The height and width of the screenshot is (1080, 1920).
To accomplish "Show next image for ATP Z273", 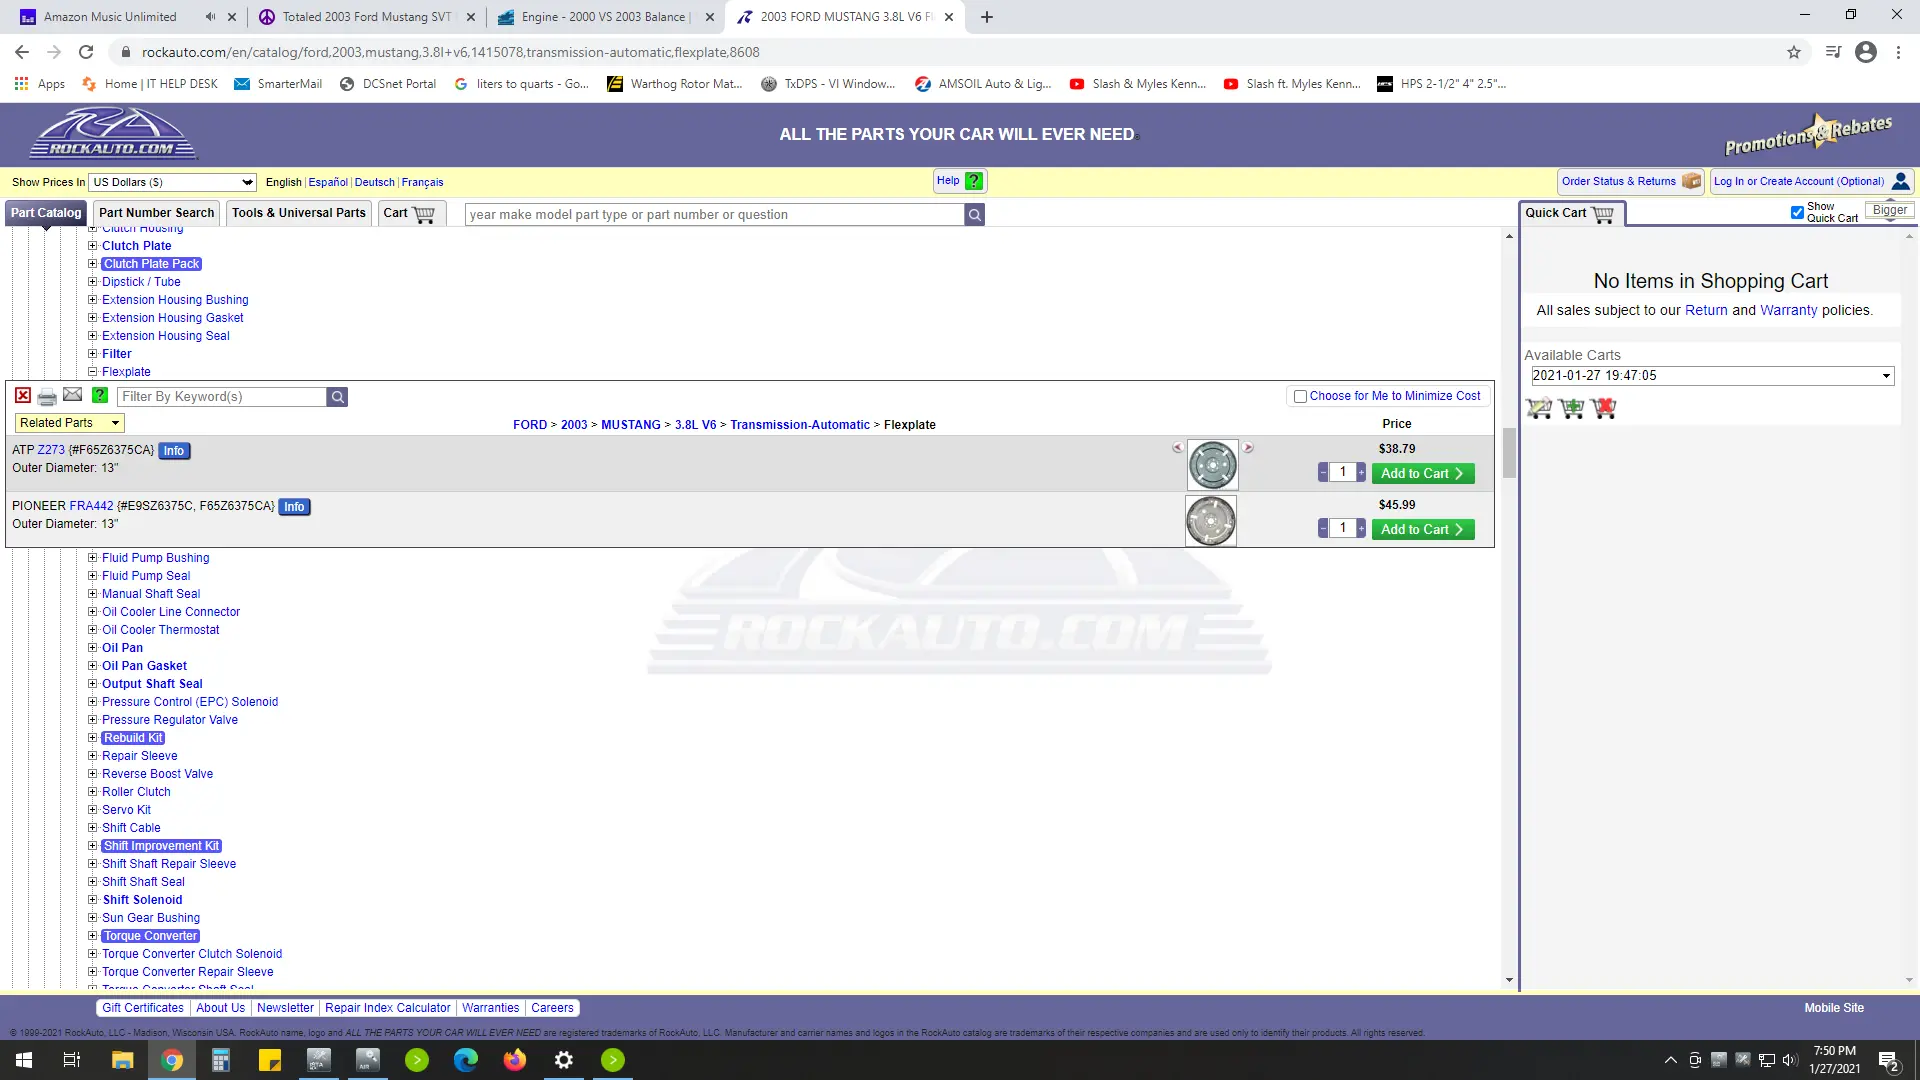I will point(1248,448).
